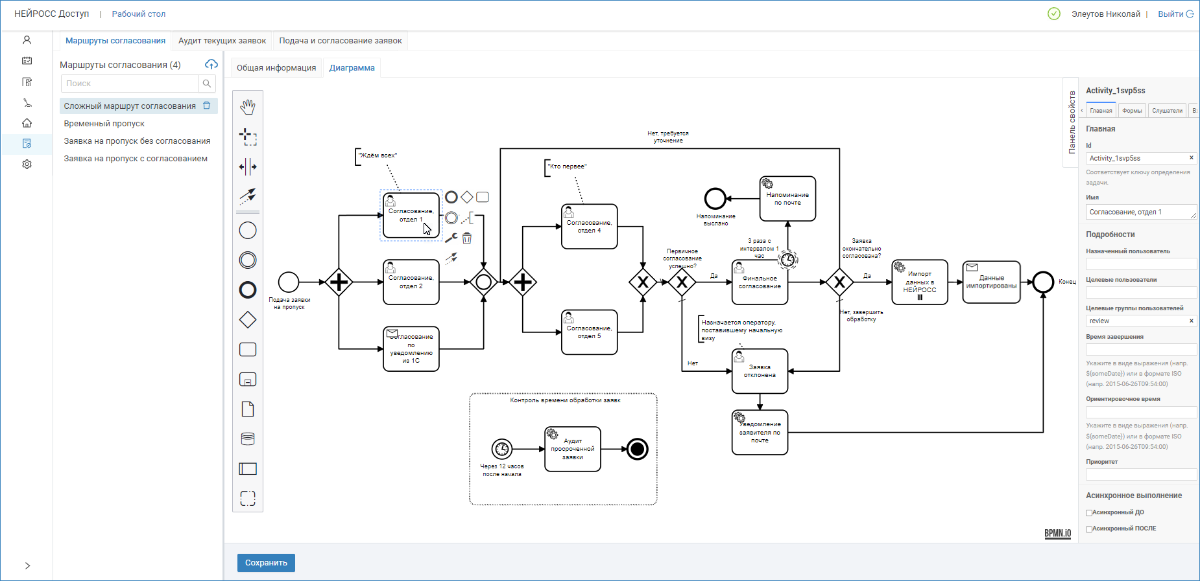Enable the Асинхронный ДО checkbox

(1088, 512)
